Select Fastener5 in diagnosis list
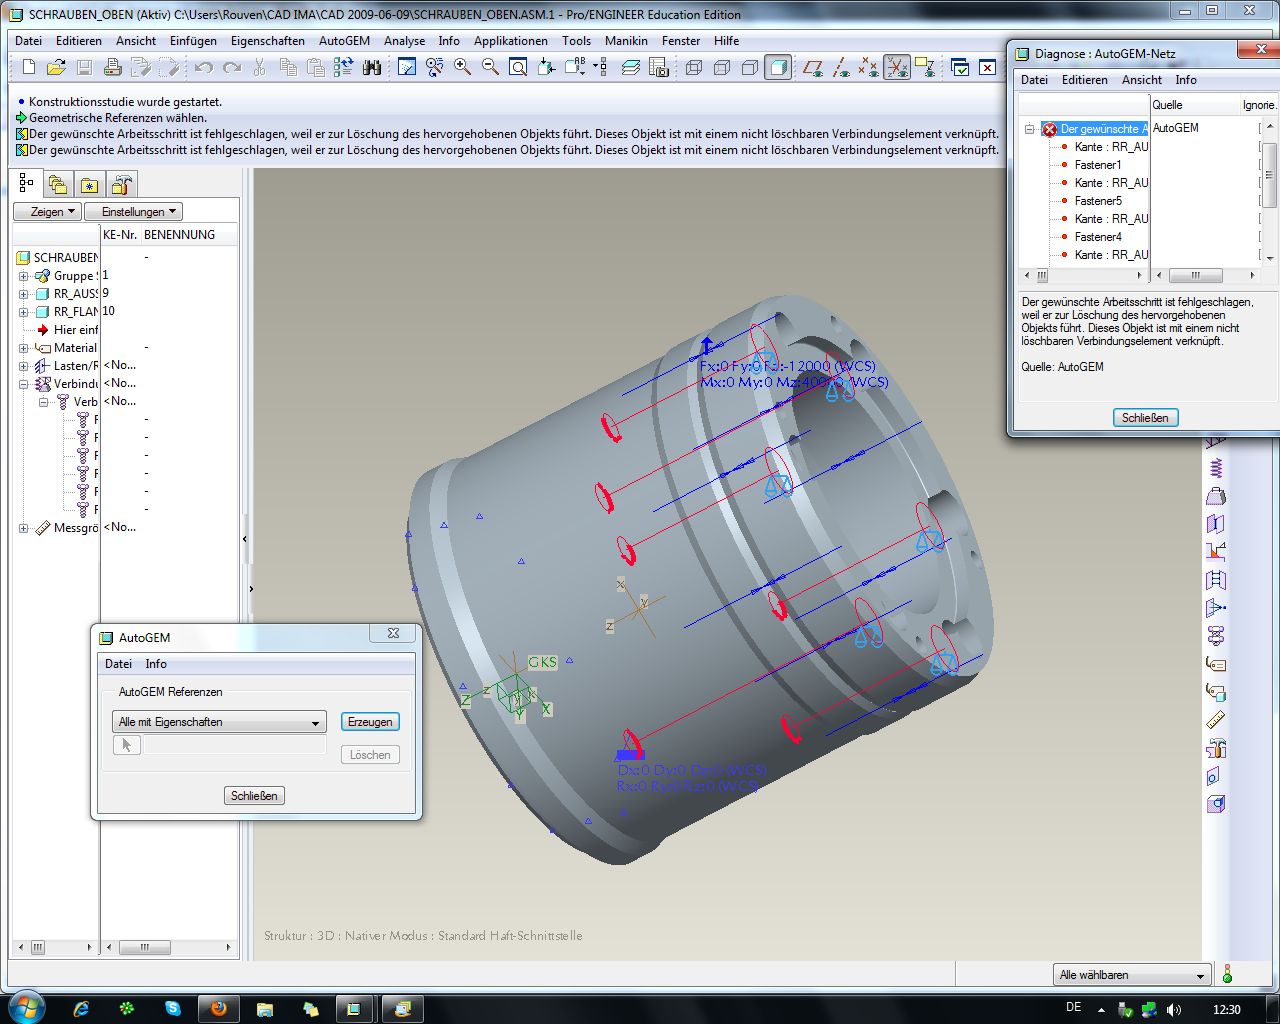1280x1024 pixels. coord(1098,201)
